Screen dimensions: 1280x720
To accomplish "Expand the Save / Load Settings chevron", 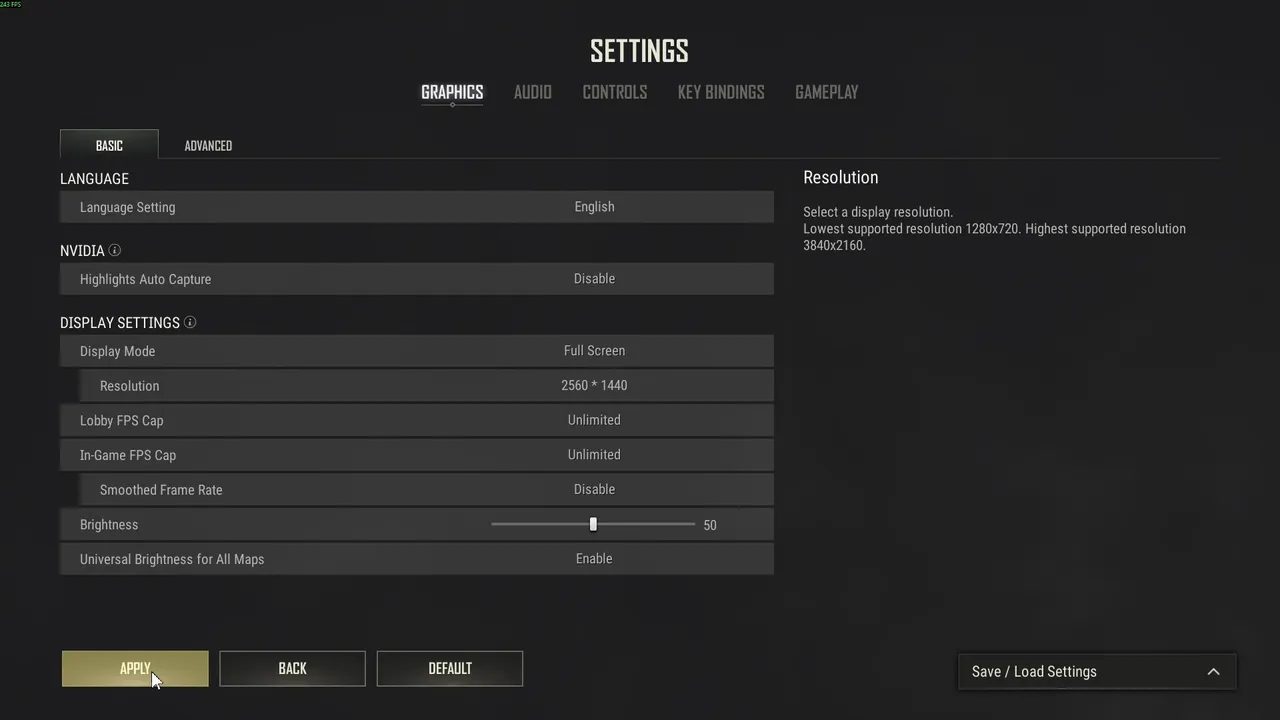I will 1213,672.
